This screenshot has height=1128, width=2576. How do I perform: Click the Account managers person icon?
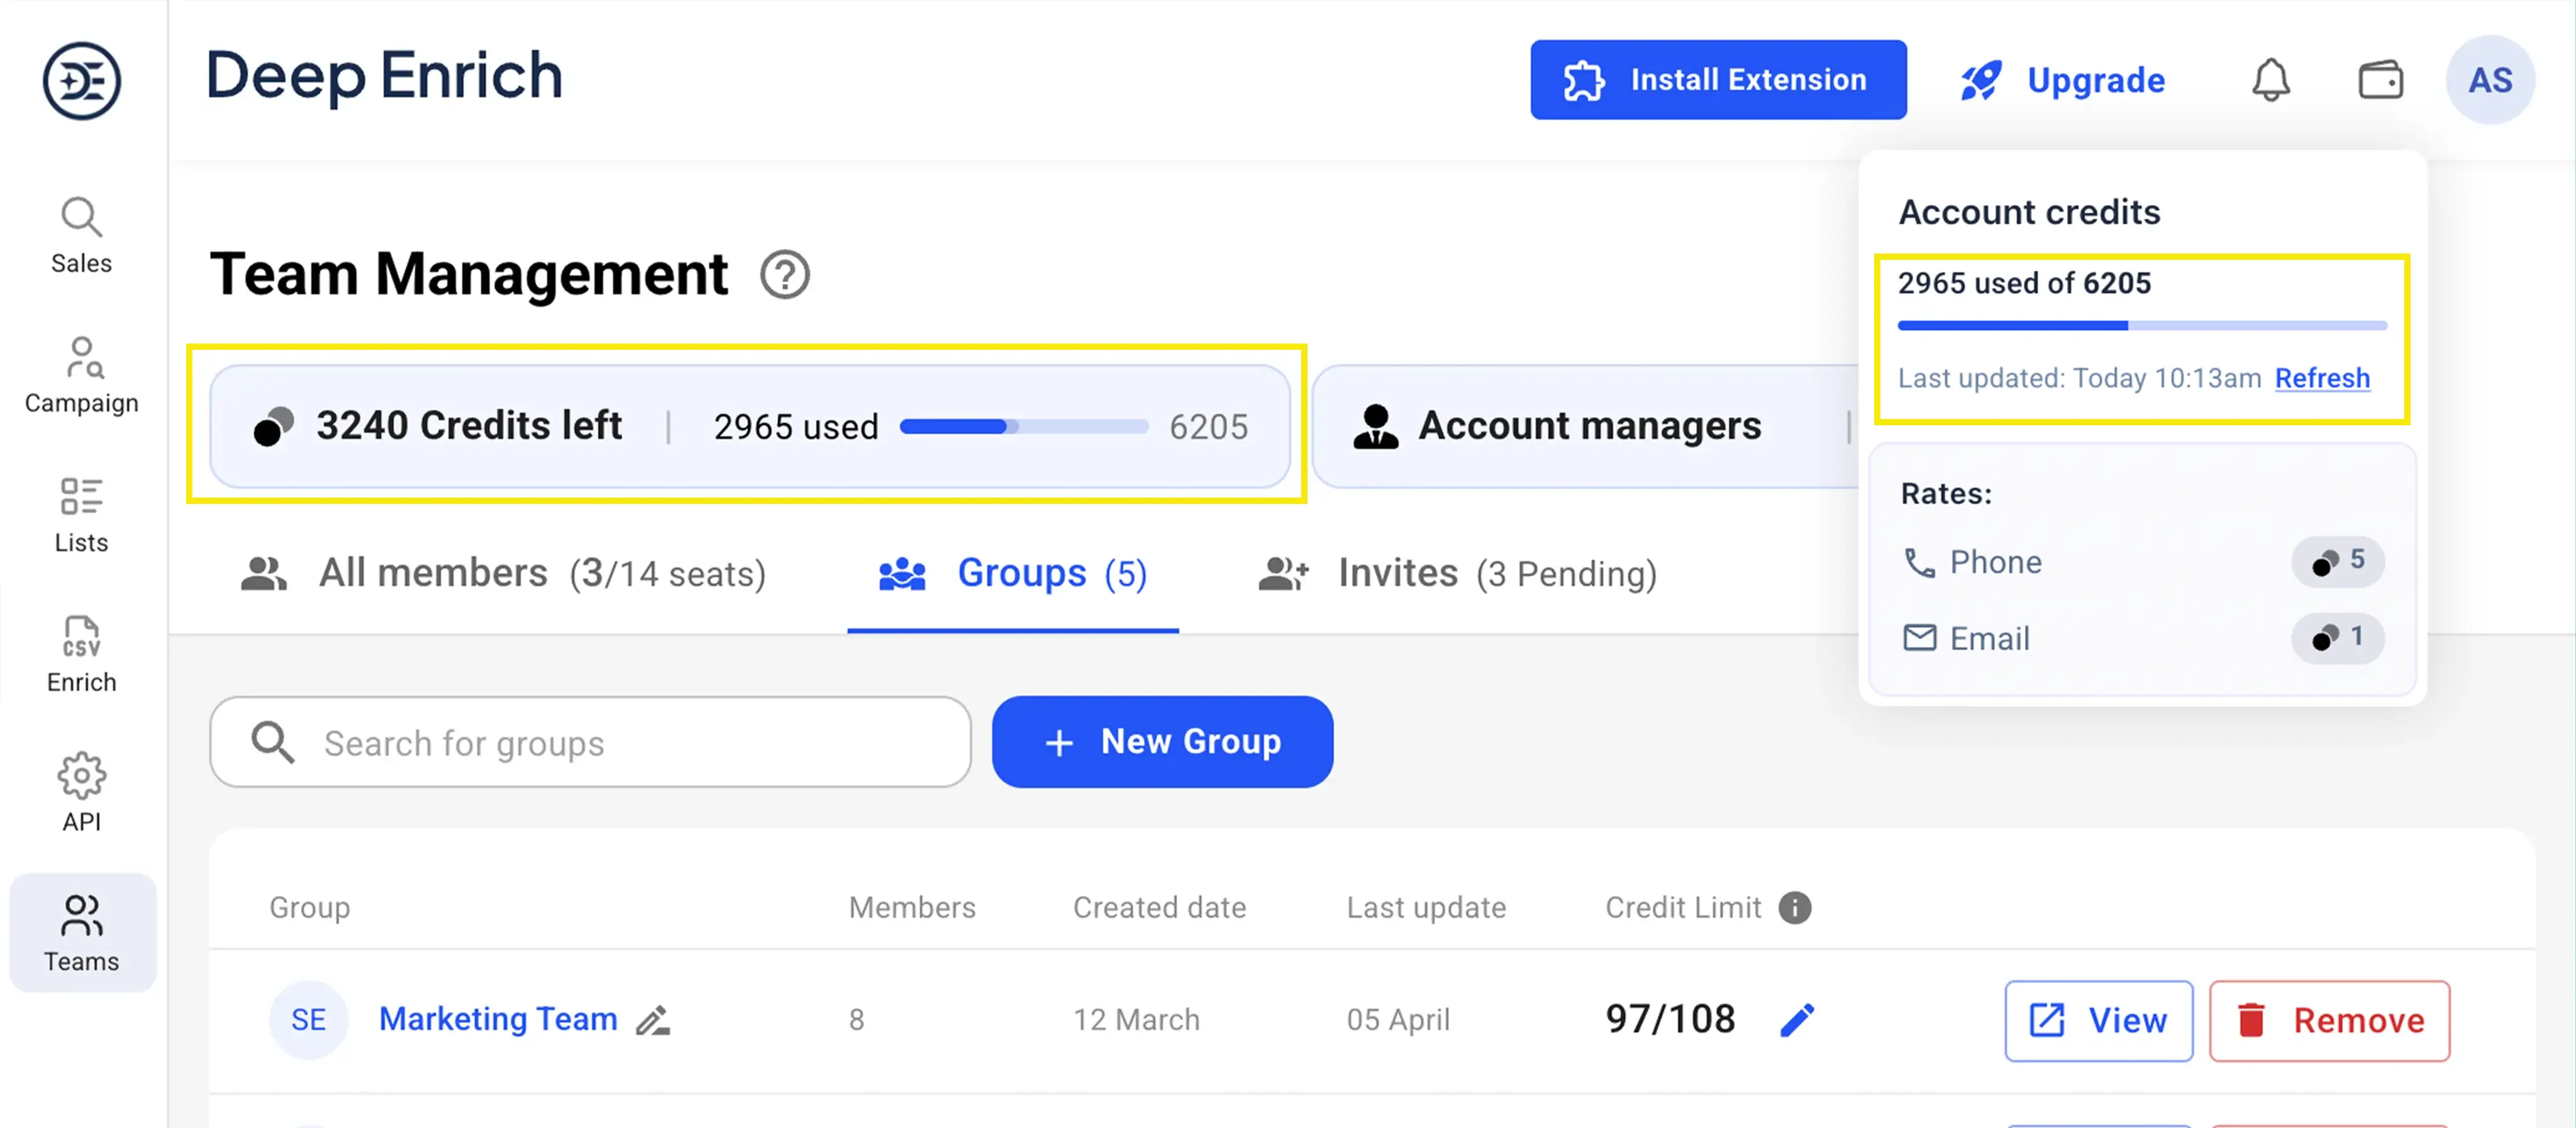[x=1375, y=426]
